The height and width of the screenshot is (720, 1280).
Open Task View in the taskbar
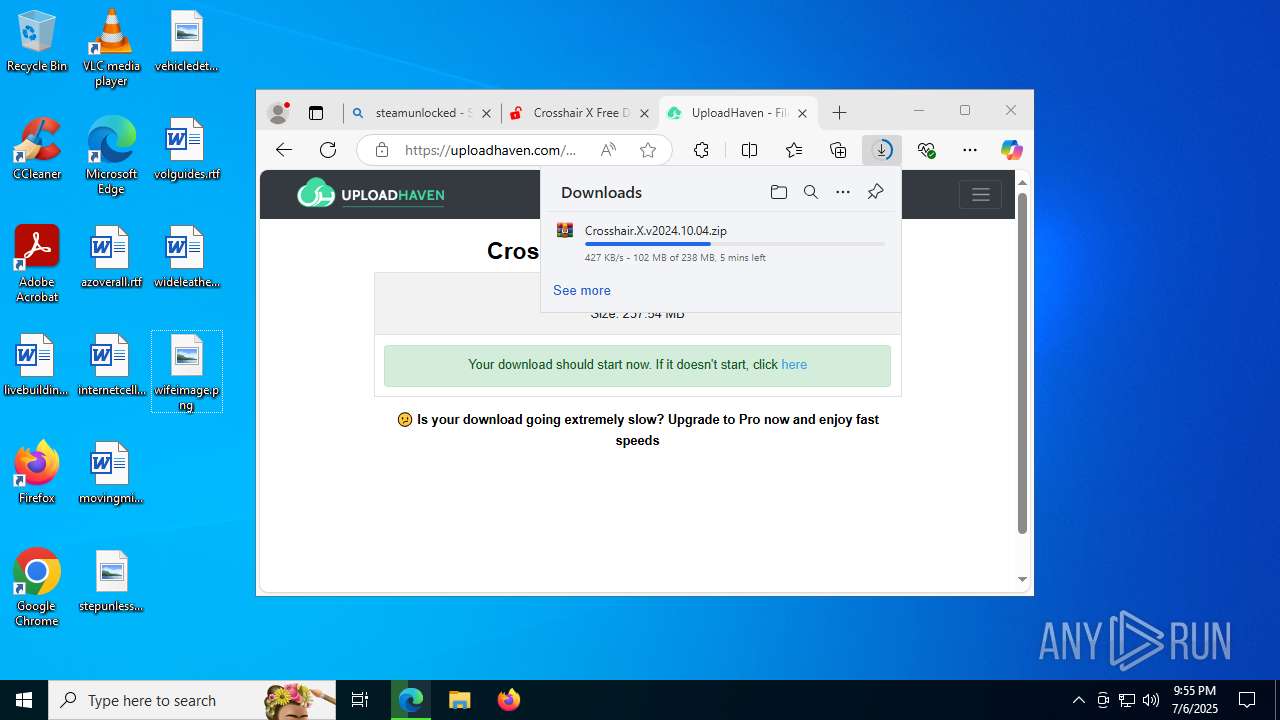[x=360, y=700]
